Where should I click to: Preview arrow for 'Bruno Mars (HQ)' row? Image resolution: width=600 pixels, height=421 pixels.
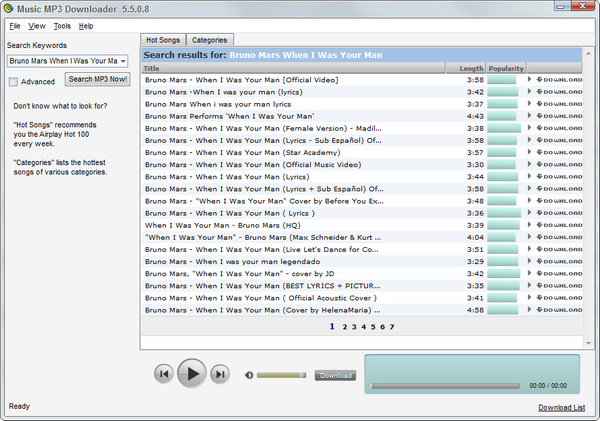529,225
